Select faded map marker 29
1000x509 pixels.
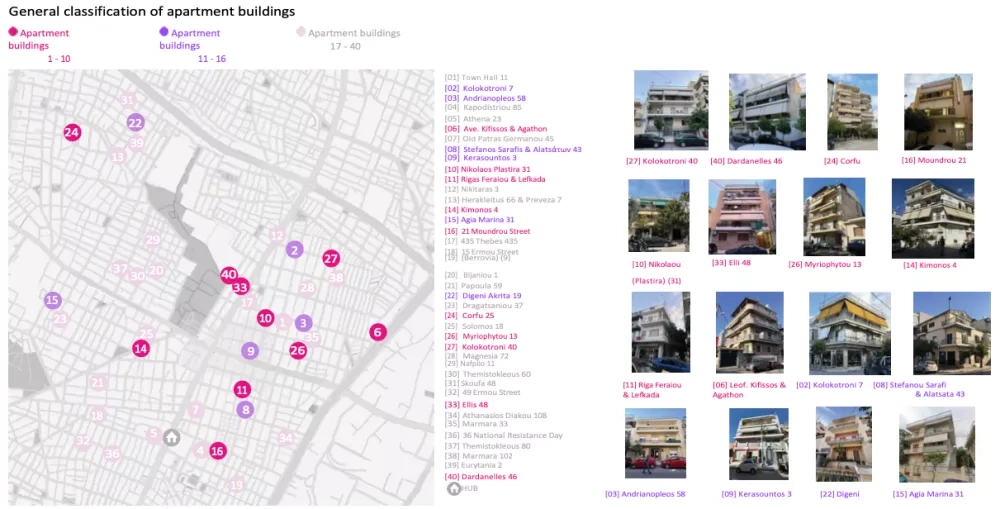152,240
